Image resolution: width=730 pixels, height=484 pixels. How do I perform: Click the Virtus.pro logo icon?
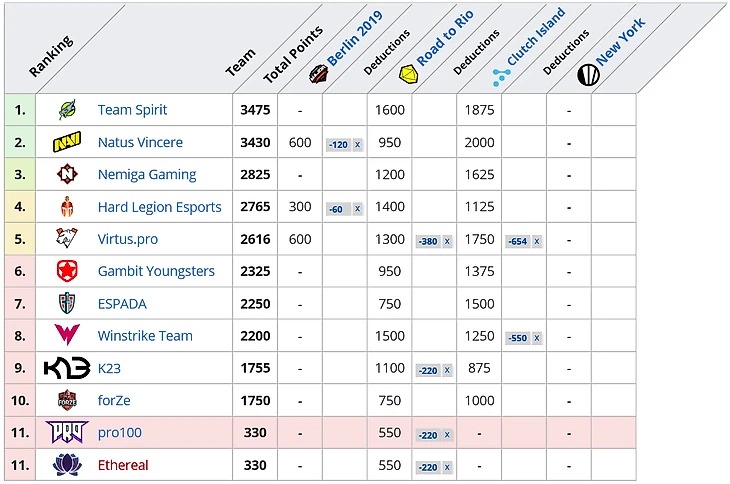click(x=67, y=240)
